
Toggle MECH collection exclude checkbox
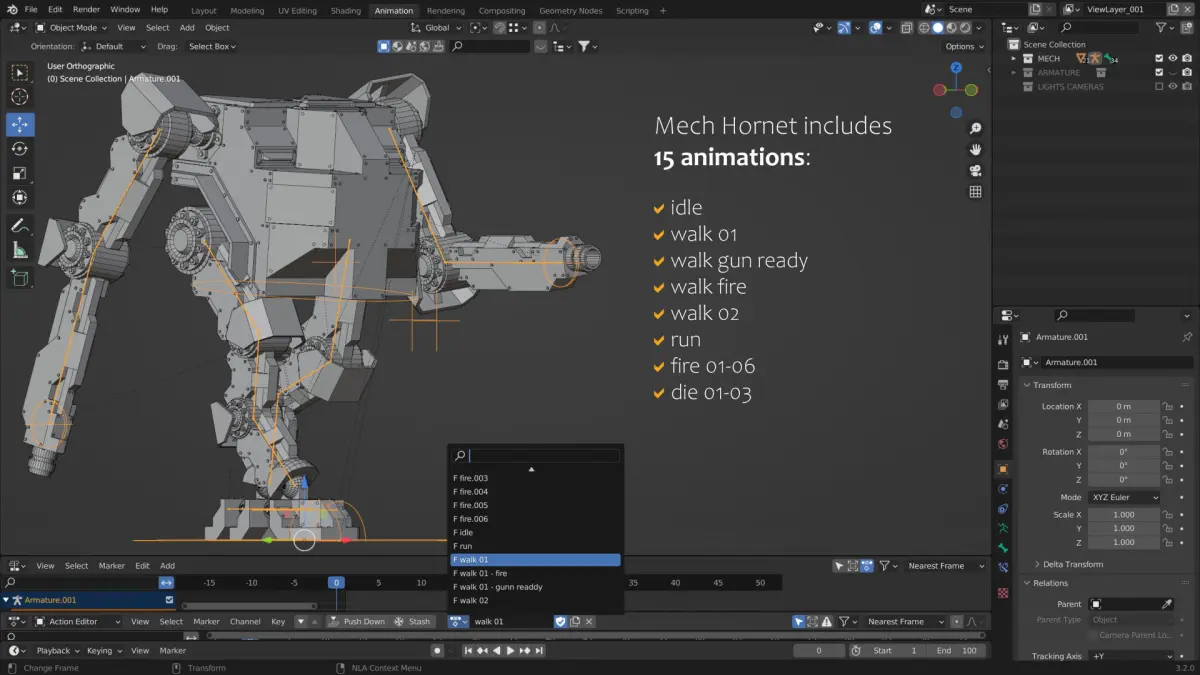pos(1159,58)
